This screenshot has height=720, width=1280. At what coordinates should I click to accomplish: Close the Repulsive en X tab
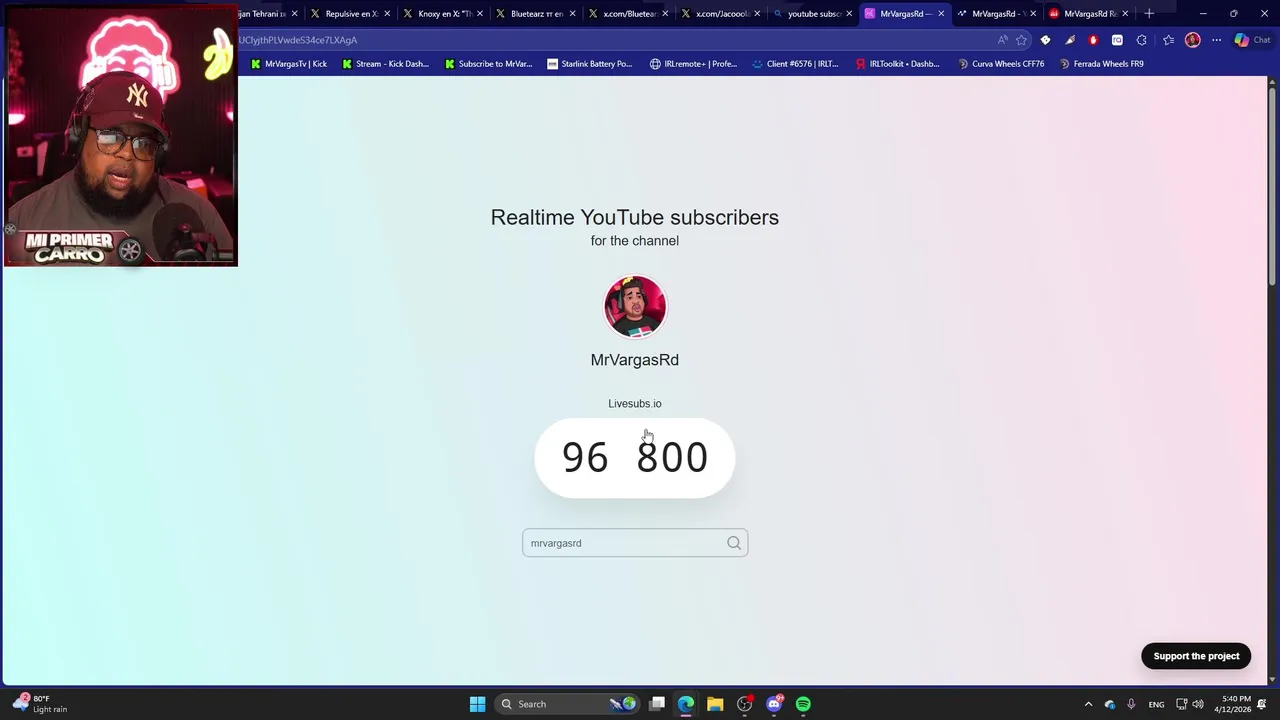pos(387,14)
